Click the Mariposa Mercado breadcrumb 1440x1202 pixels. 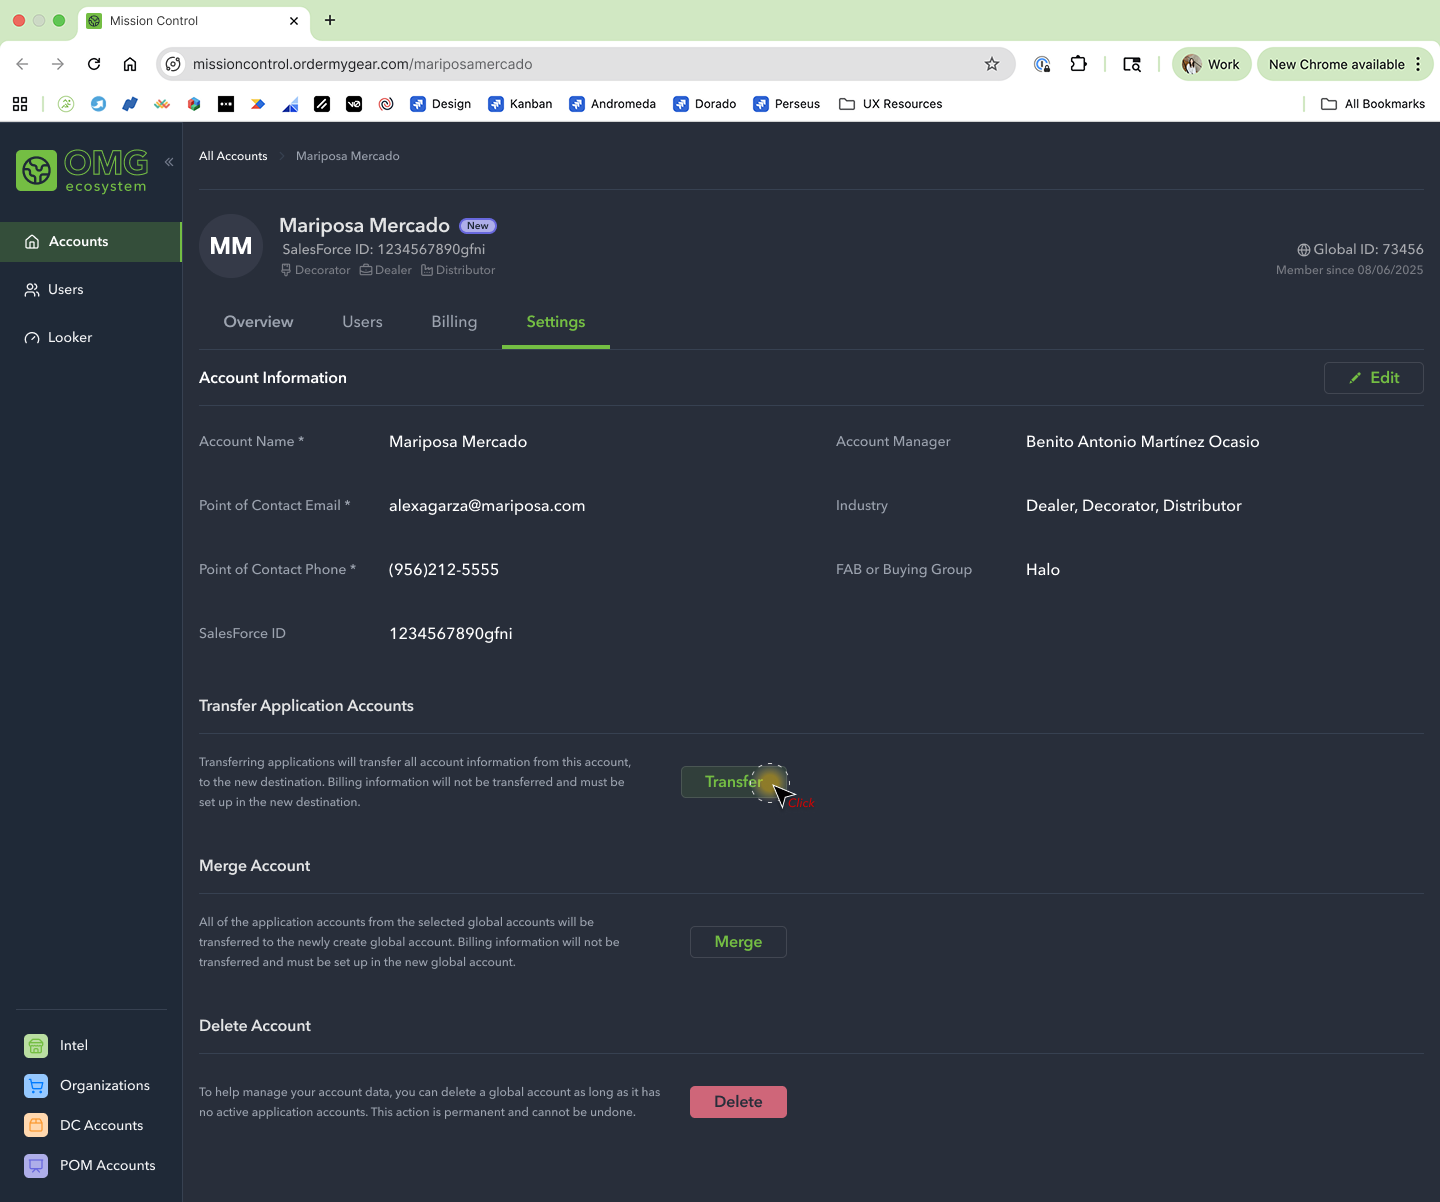coord(347,156)
